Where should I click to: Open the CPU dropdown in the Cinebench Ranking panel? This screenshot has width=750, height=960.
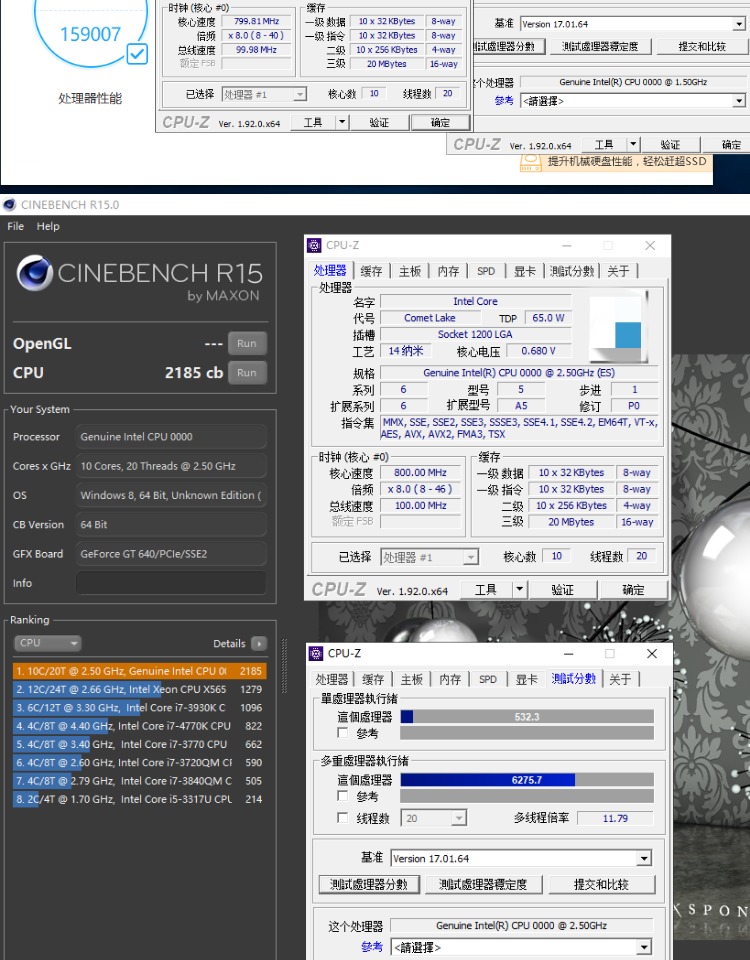(x=48, y=643)
